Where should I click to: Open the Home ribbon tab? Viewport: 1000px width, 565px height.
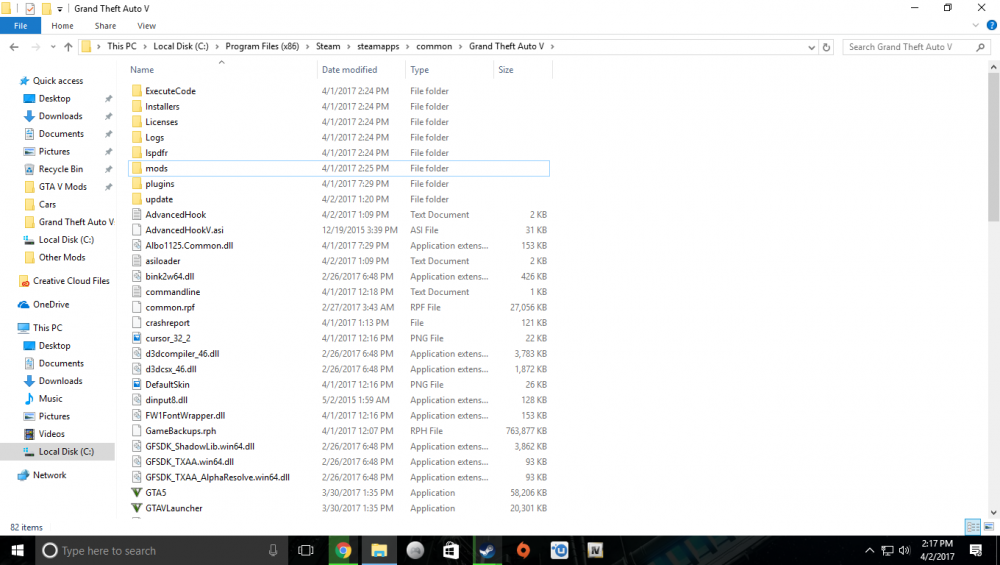tap(62, 26)
